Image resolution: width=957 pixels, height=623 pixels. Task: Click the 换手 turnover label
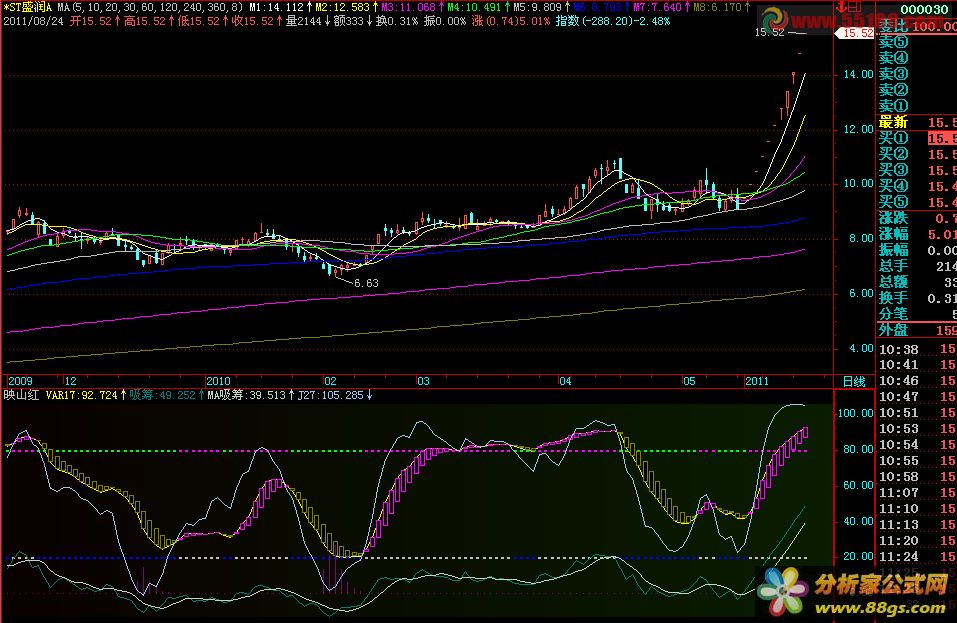893,298
